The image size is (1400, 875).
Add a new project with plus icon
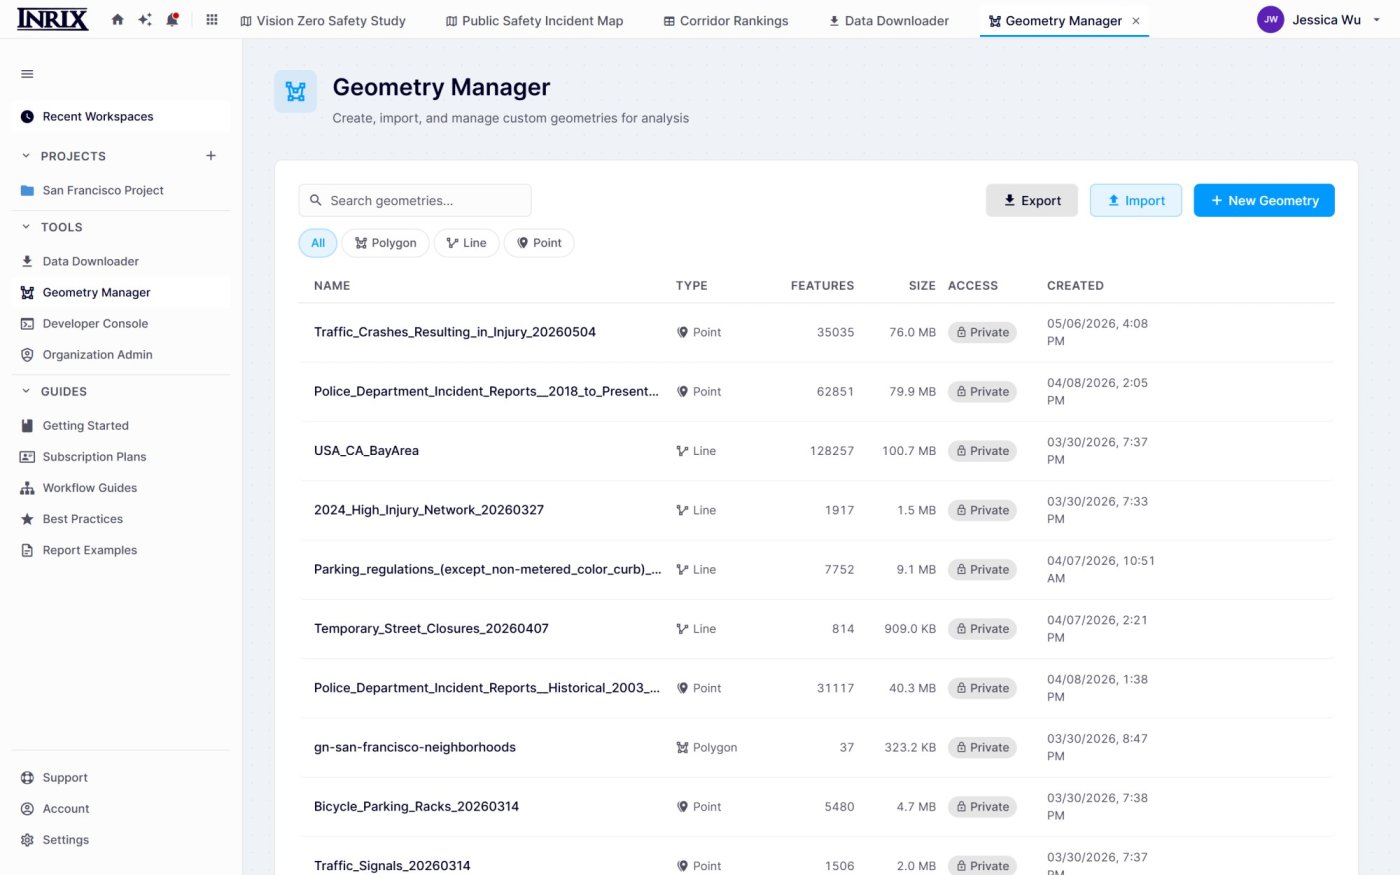tap(211, 156)
